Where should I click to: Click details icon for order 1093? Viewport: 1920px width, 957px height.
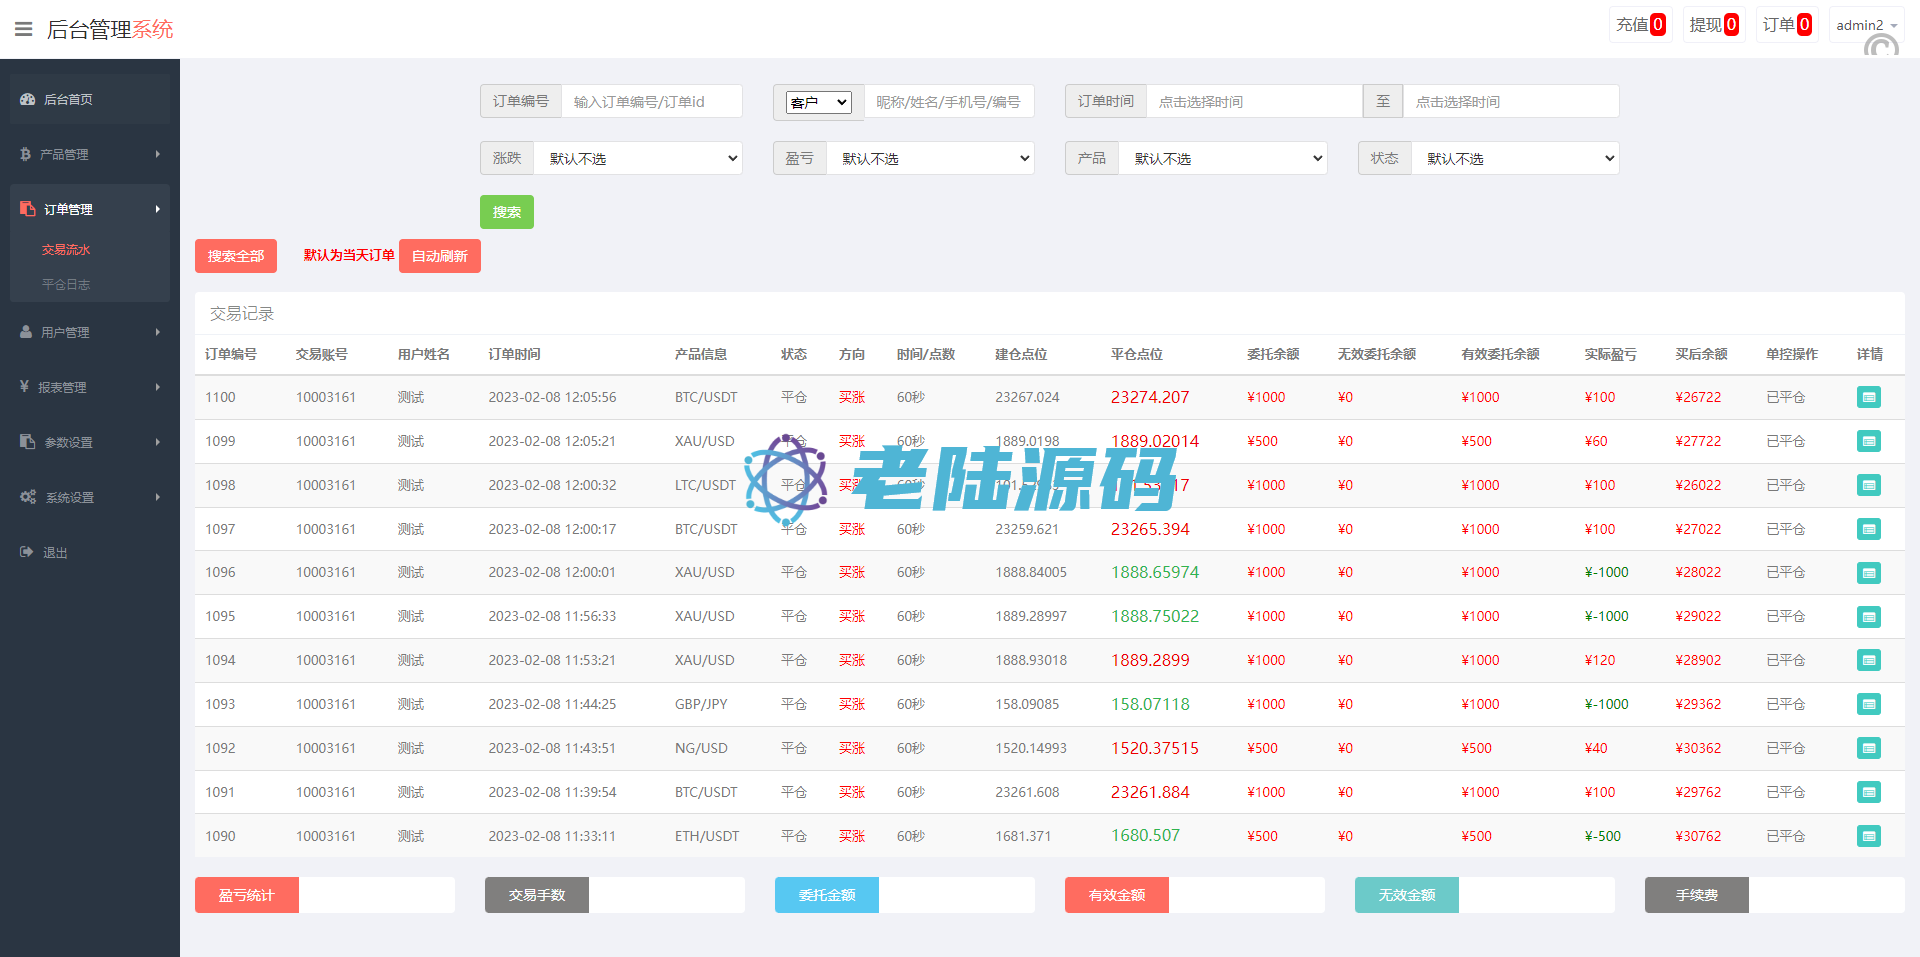point(1868,704)
